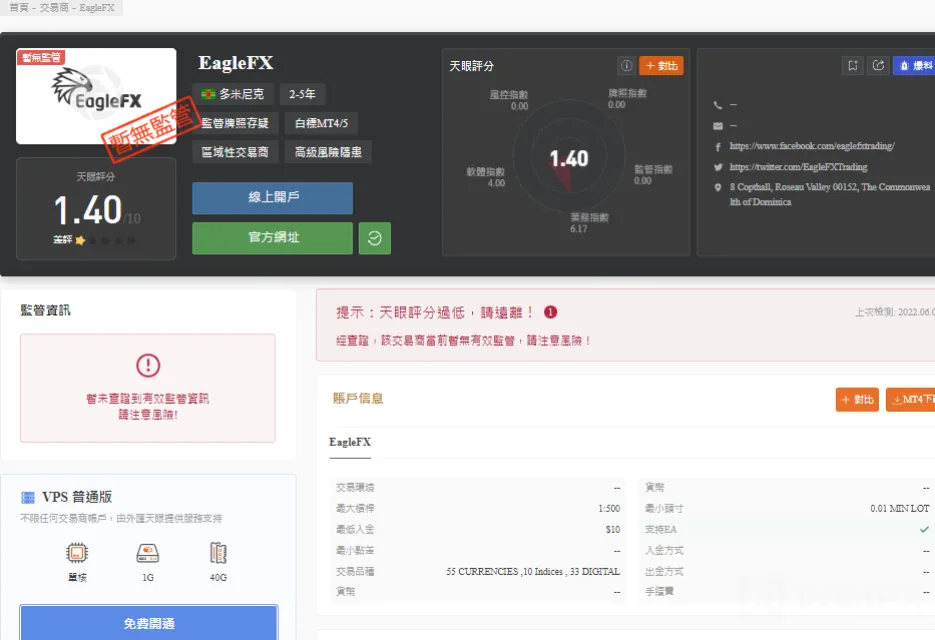This screenshot has height=640, width=935.
Task: Click the 白標MT4/5 tag
Action: click(321, 123)
